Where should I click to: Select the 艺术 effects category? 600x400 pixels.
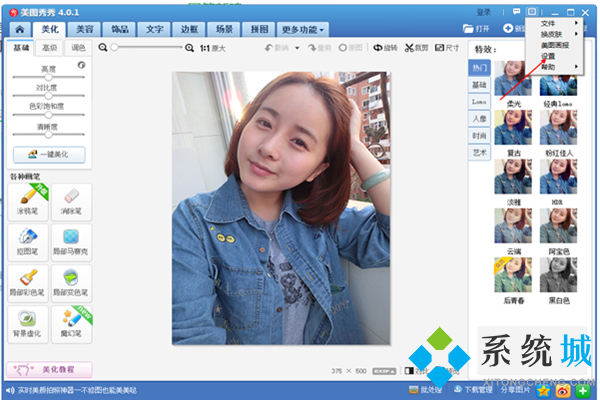pyautogui.click(x=479, y=153)
